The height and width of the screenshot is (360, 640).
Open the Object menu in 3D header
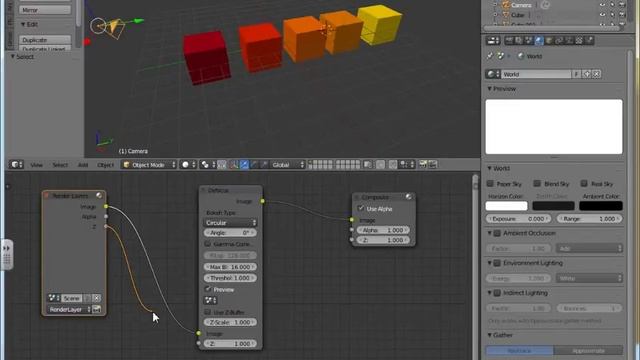105,164
